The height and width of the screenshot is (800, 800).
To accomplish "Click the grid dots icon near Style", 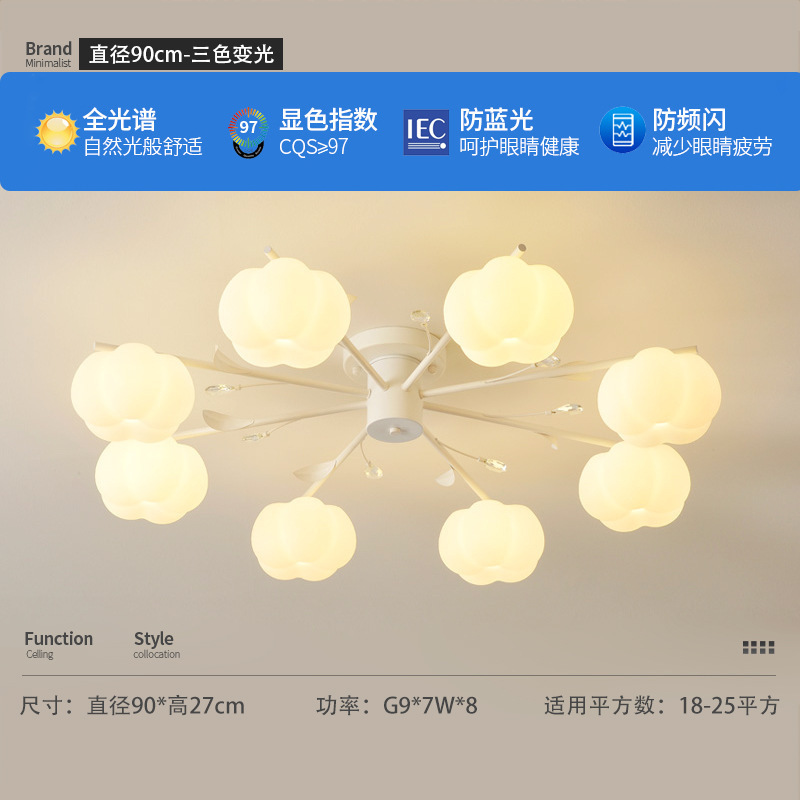I will [758, 647].
